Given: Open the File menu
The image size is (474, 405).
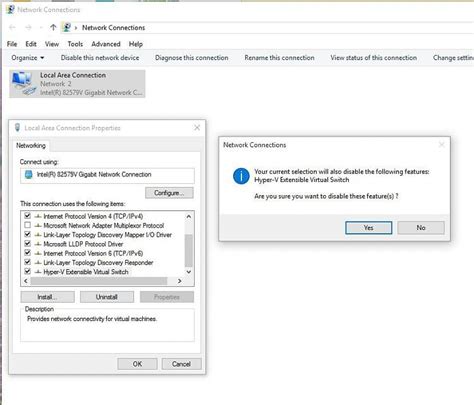Looking at the screenshot, I should 12,44.
